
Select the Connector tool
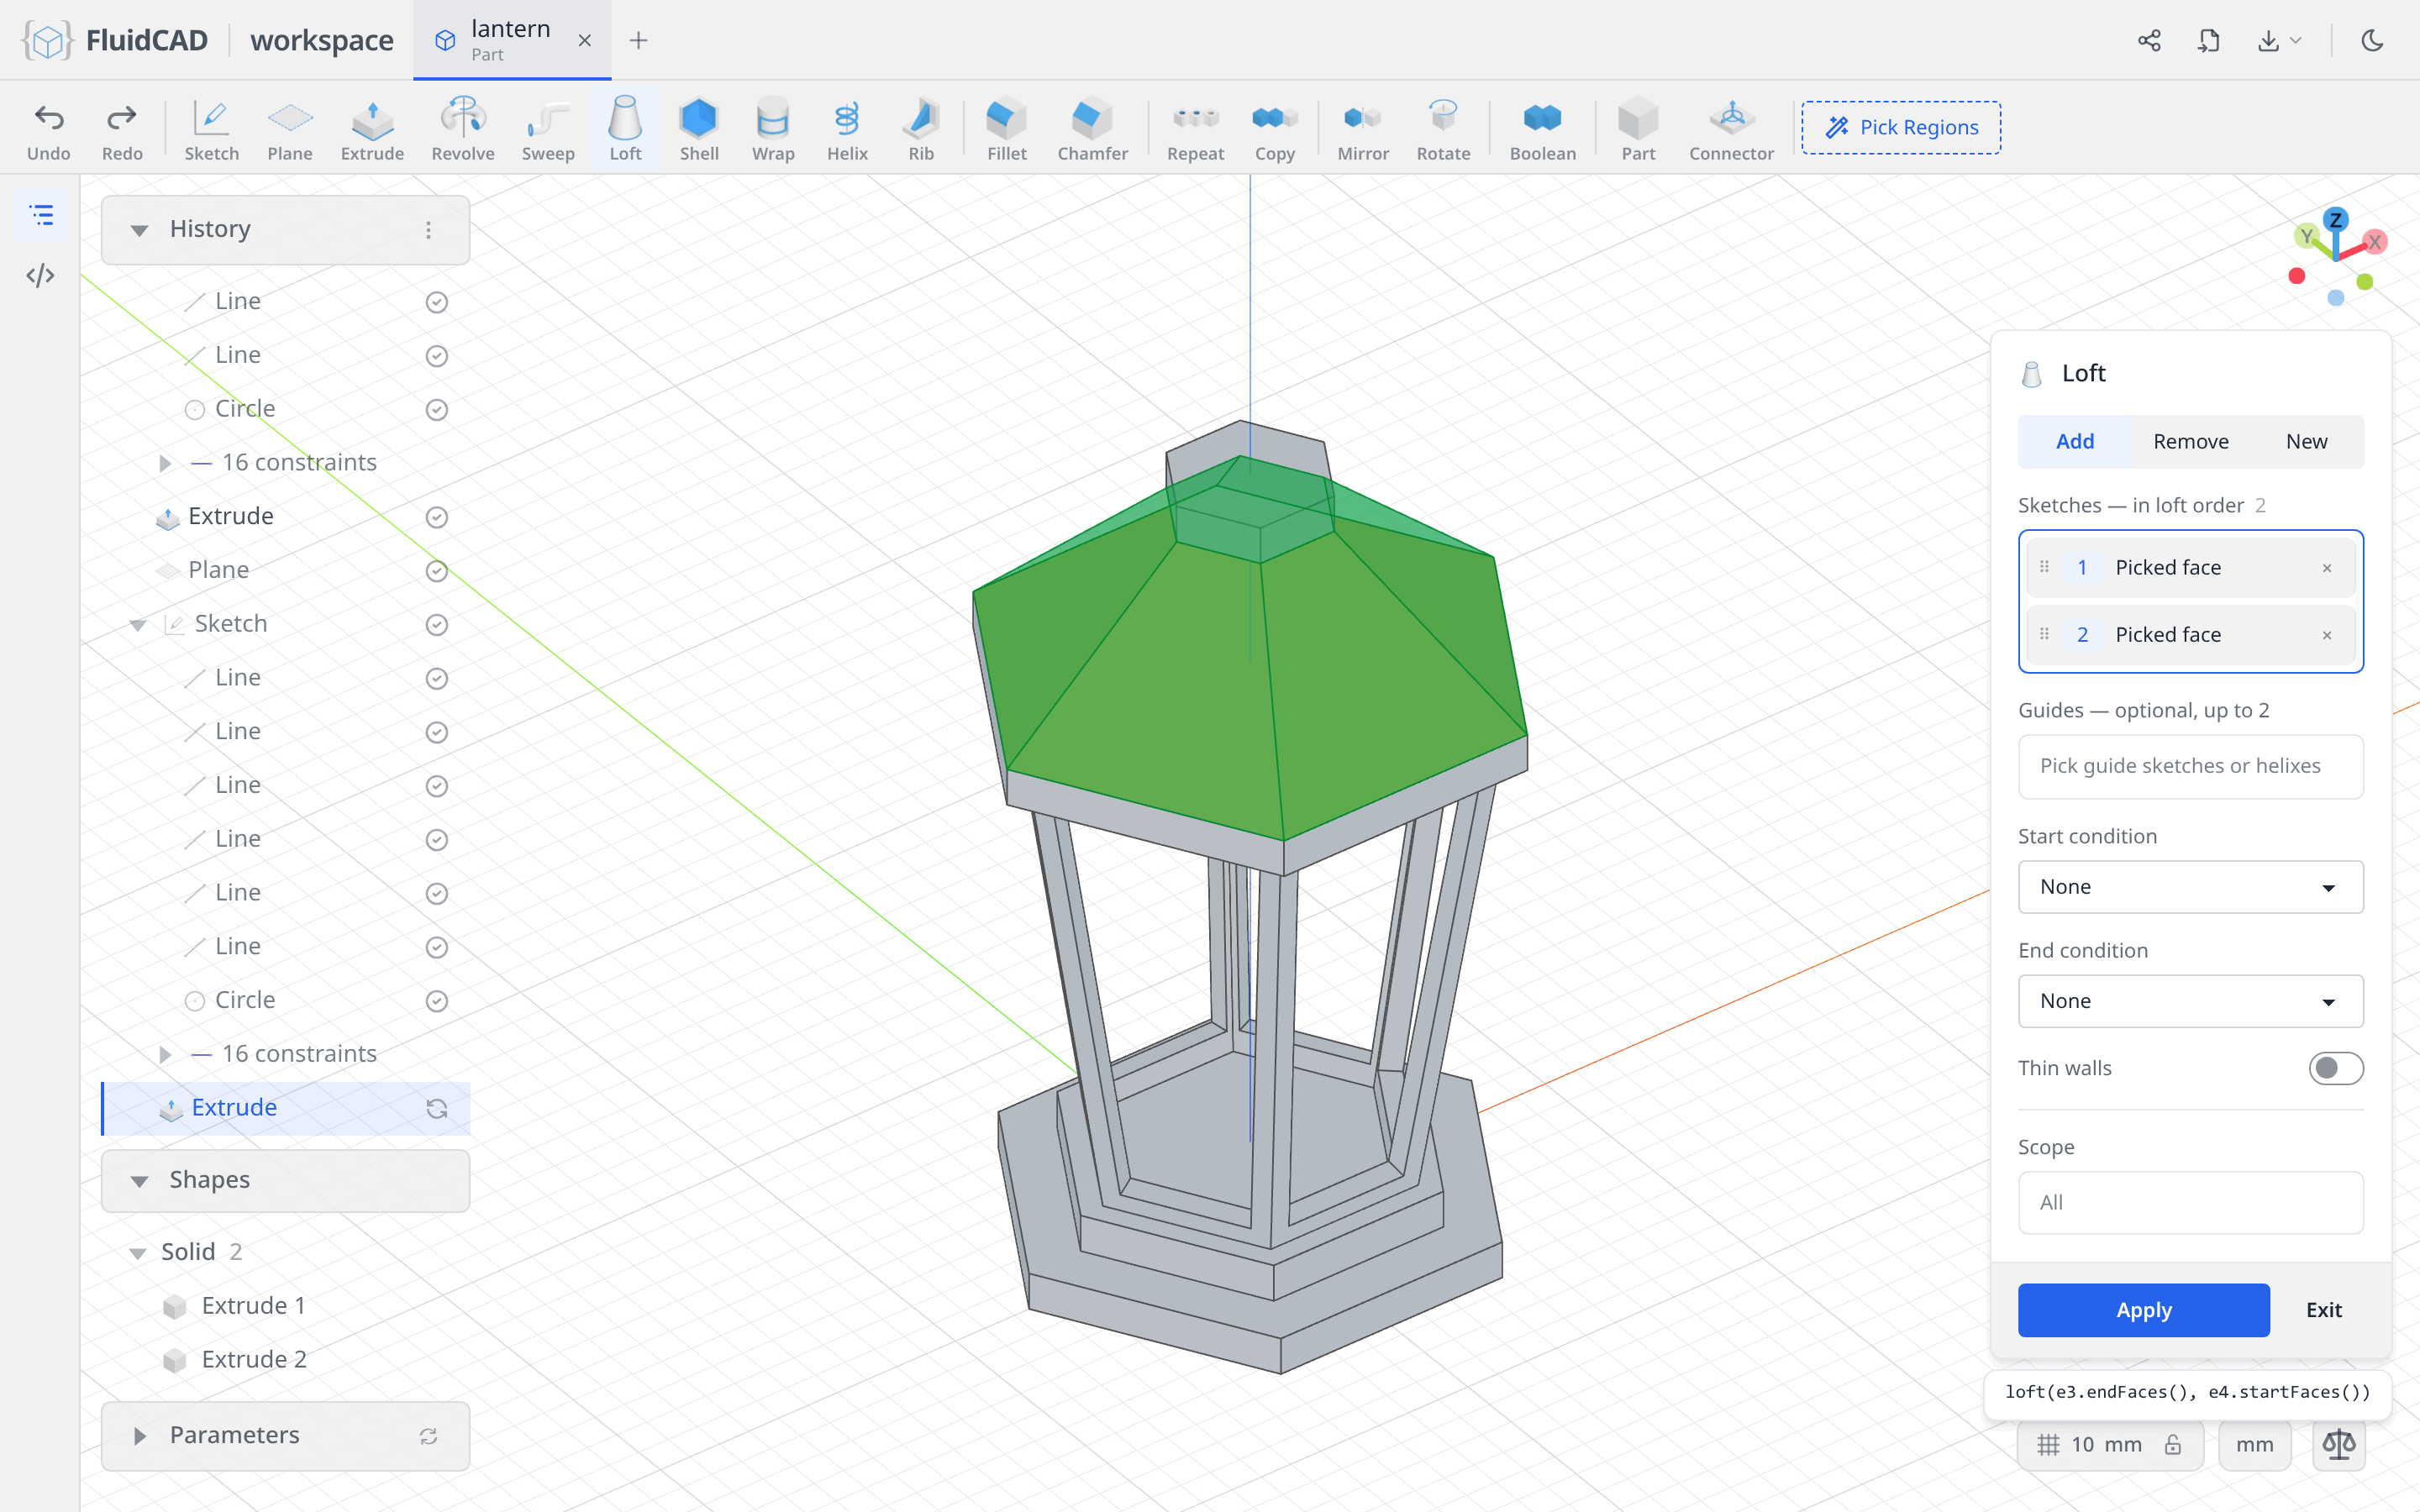pyautogui.click(x=1731, y=129)
